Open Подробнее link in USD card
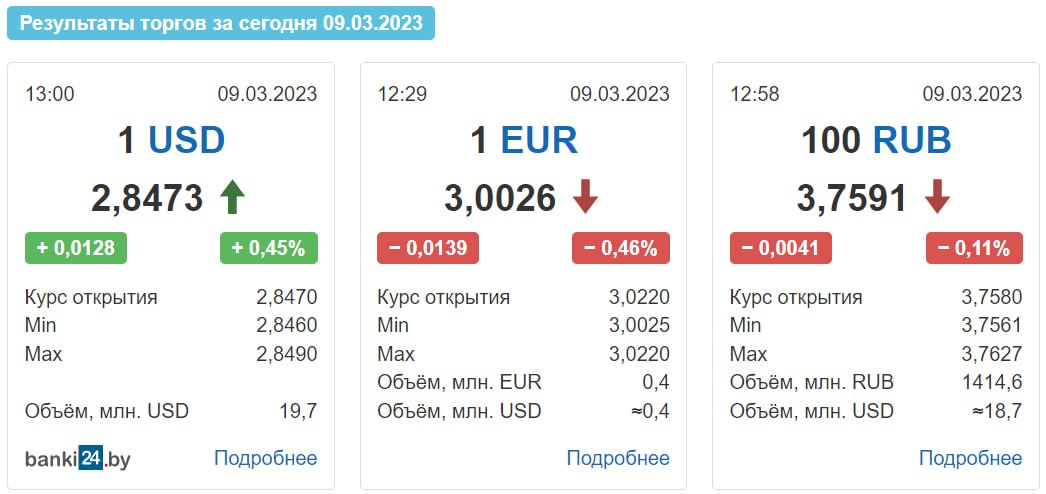The width and height of the screenshot is (1046, 494). [266, 458]
